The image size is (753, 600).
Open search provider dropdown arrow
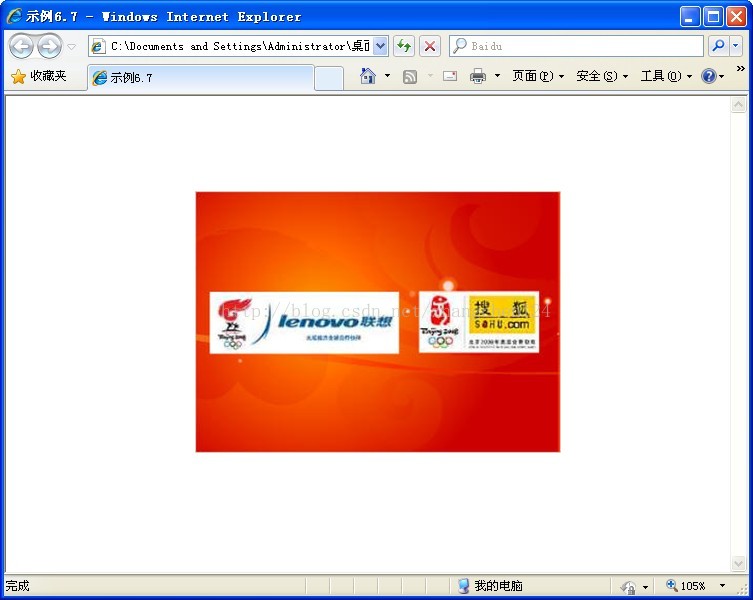[736, 46]
